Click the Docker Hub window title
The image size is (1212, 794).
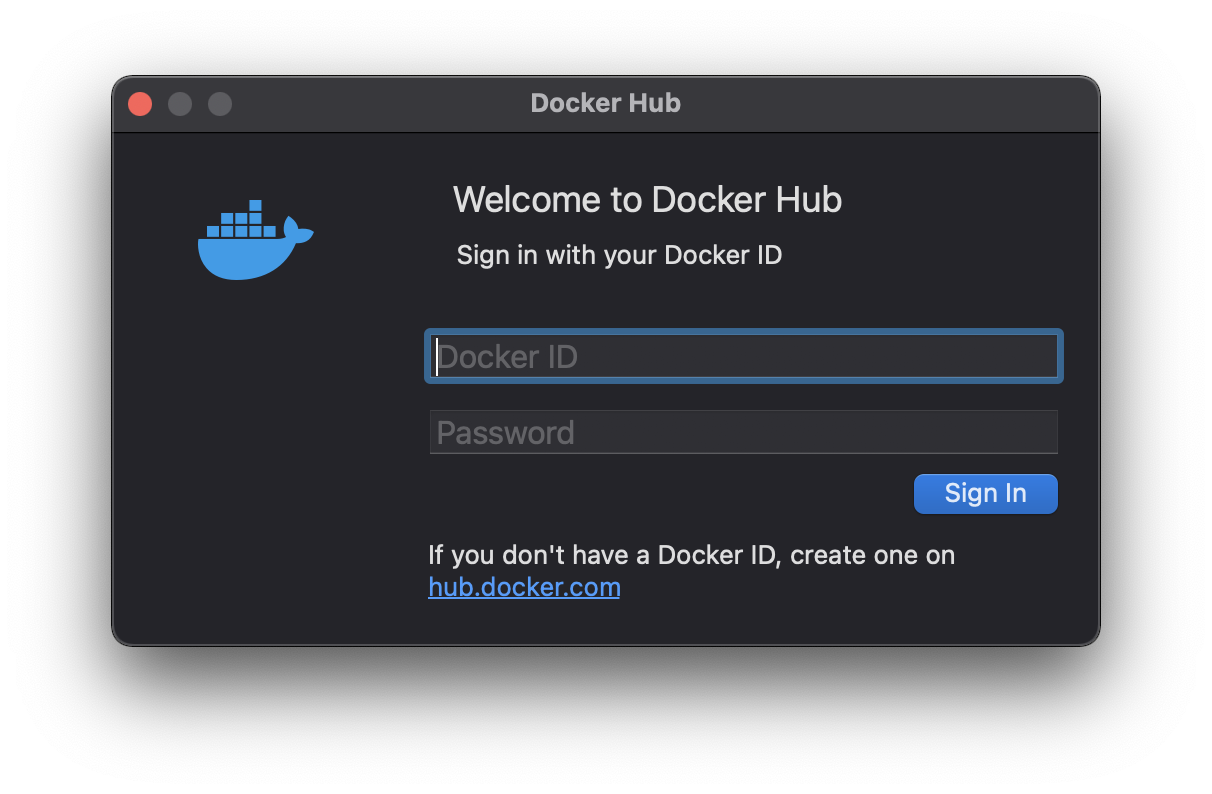tap(606, 103)
